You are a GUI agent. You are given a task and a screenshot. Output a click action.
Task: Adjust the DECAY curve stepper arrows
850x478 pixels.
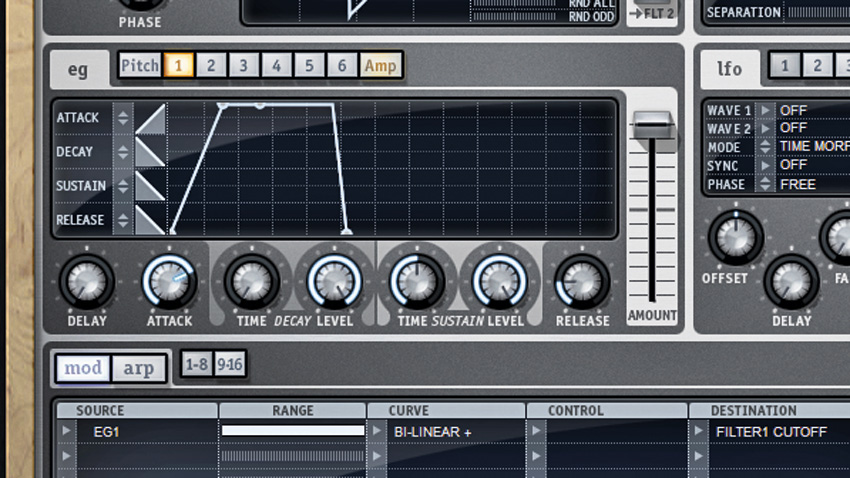(123, 152)
